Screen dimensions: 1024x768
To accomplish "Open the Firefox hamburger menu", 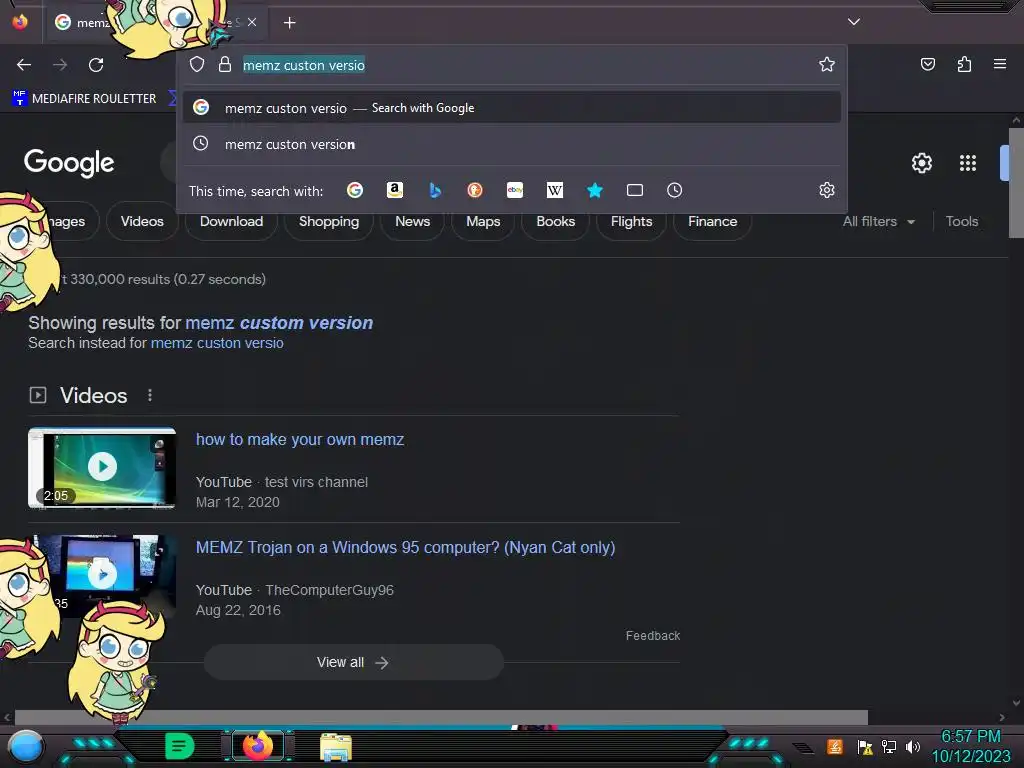I will (999, 64).
